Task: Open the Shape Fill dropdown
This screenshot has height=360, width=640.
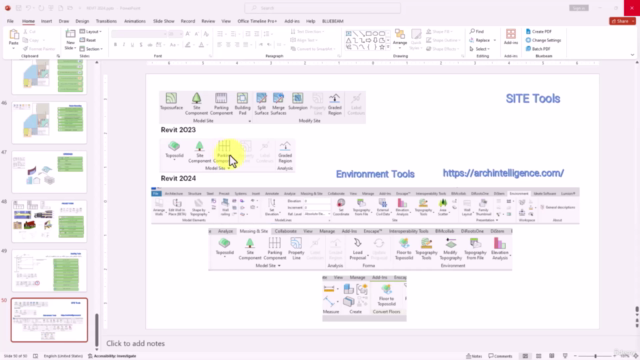Action: click(439, 31)
